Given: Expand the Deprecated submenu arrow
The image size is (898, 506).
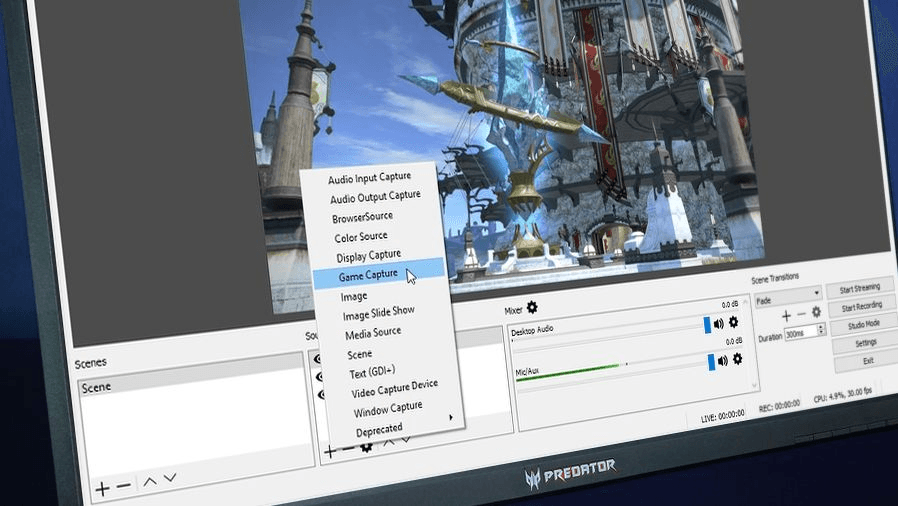Looking at the screenshot, I should [451, 417].
